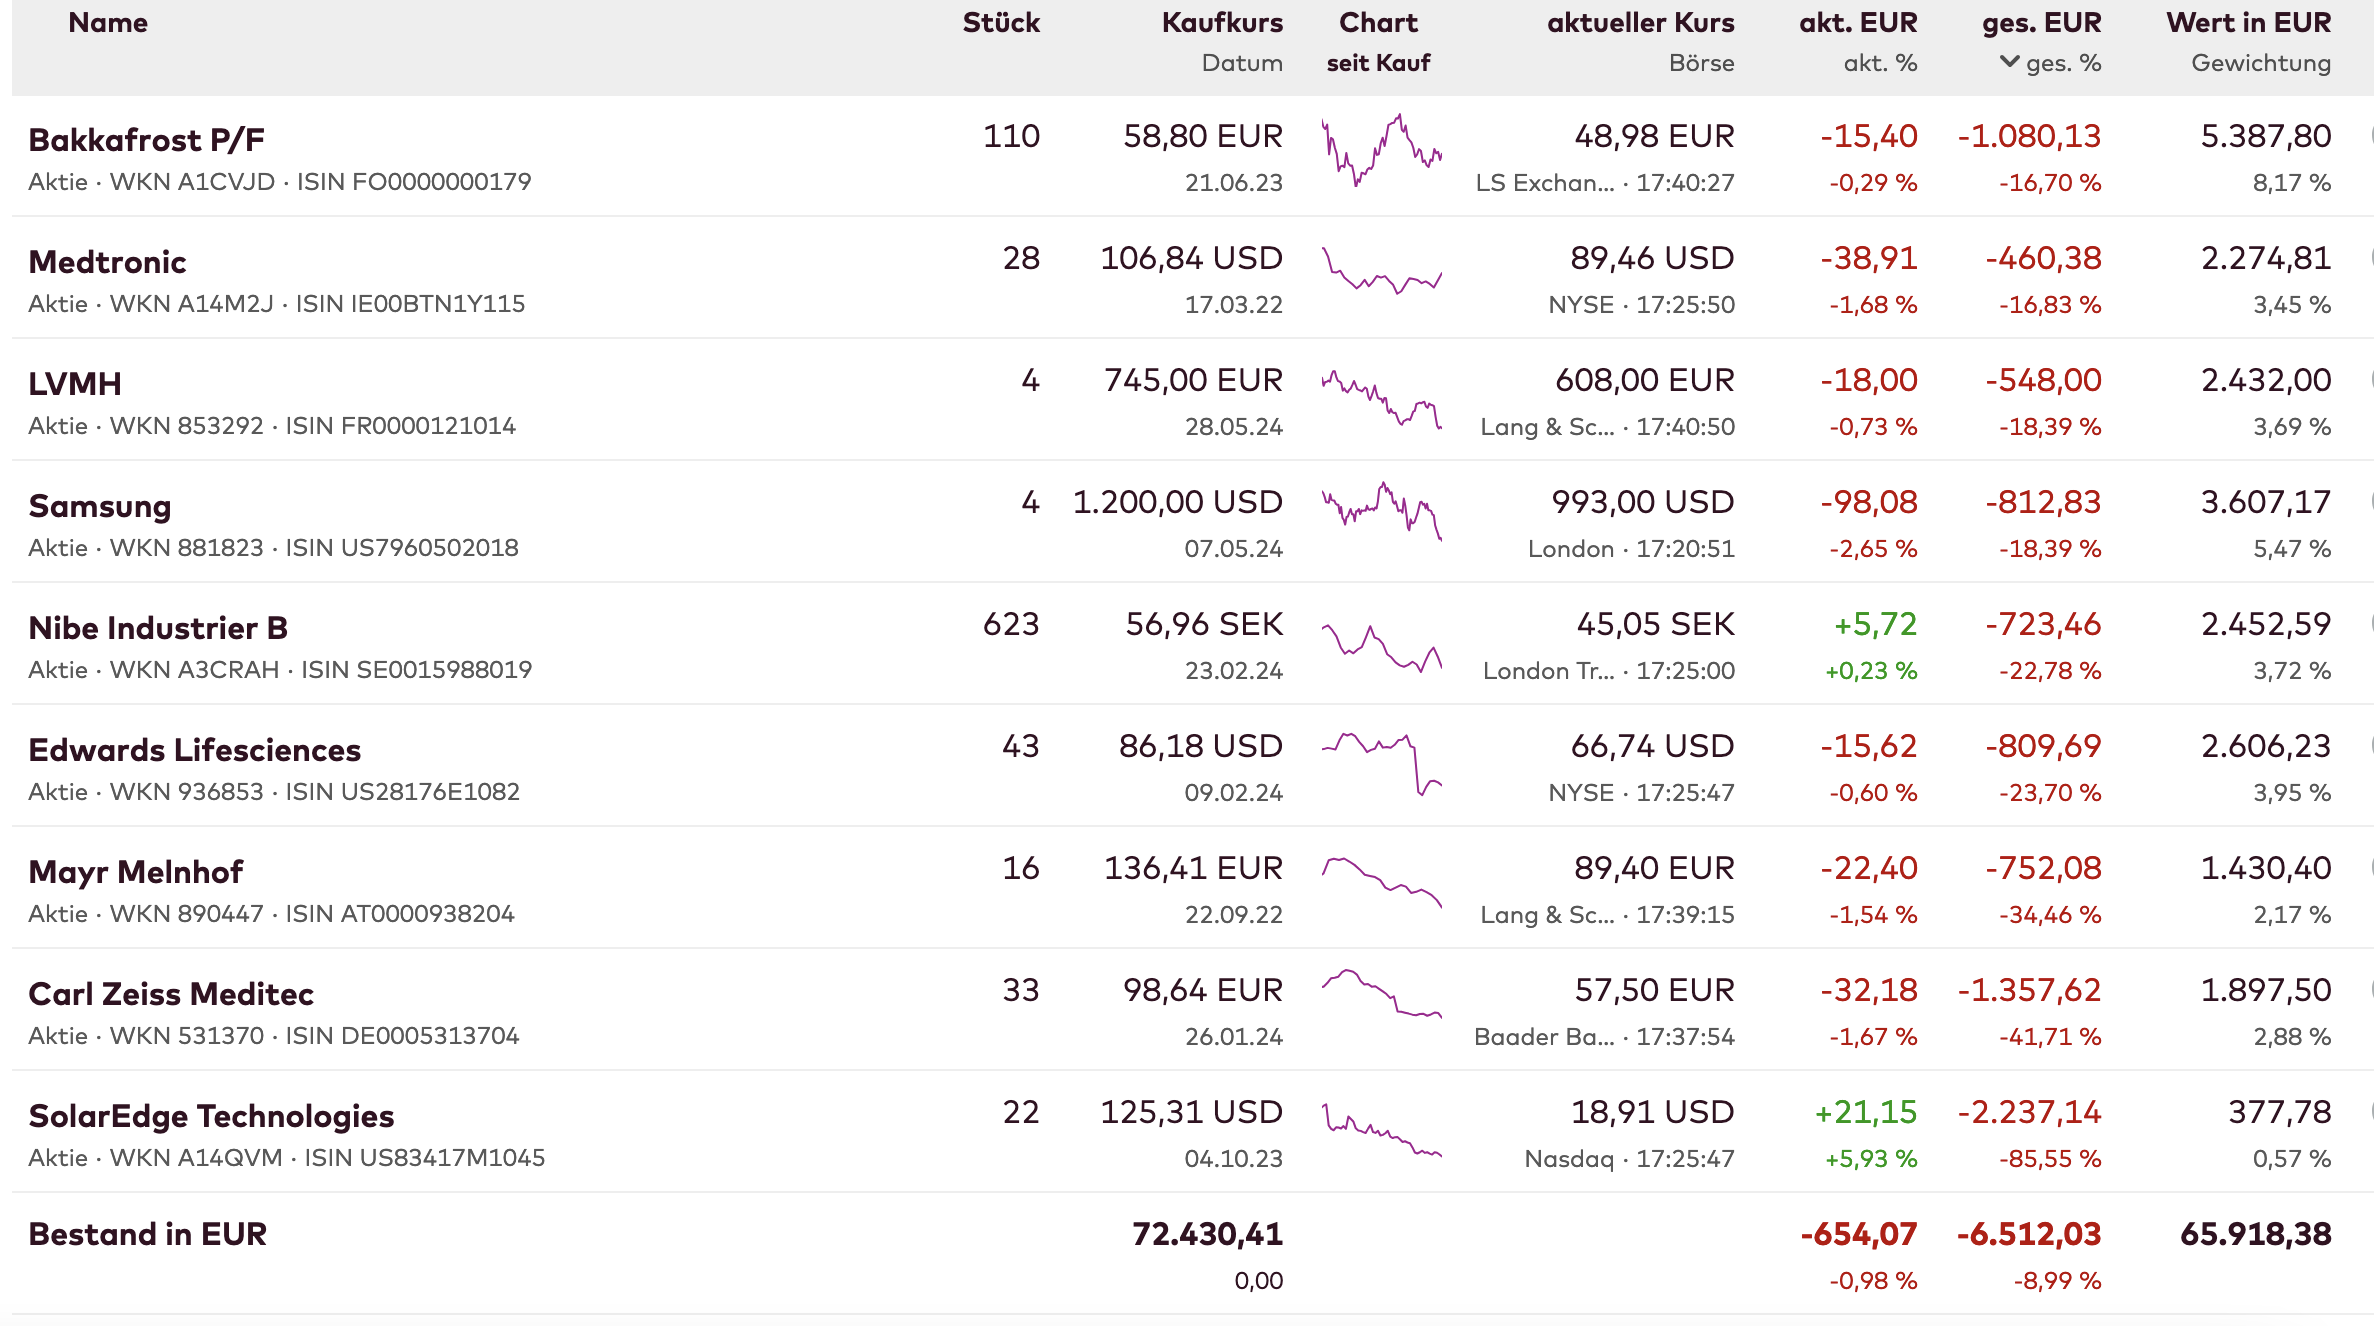View Mayr Melnhof sparkline chart
This screenshot has height=1326, width=2374.
(1381, 882)
